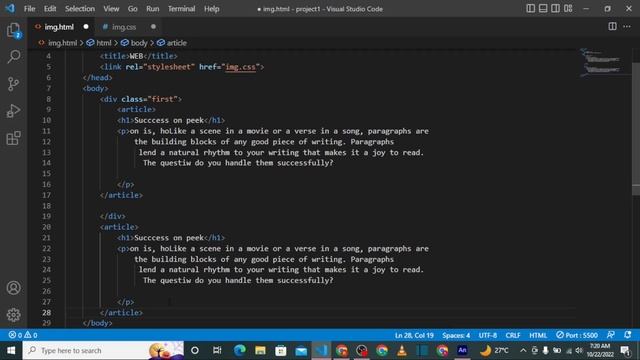Viewport: 640px width, 360px height.
Task: Change line endings via CRLF
Action: coord(513,336)
